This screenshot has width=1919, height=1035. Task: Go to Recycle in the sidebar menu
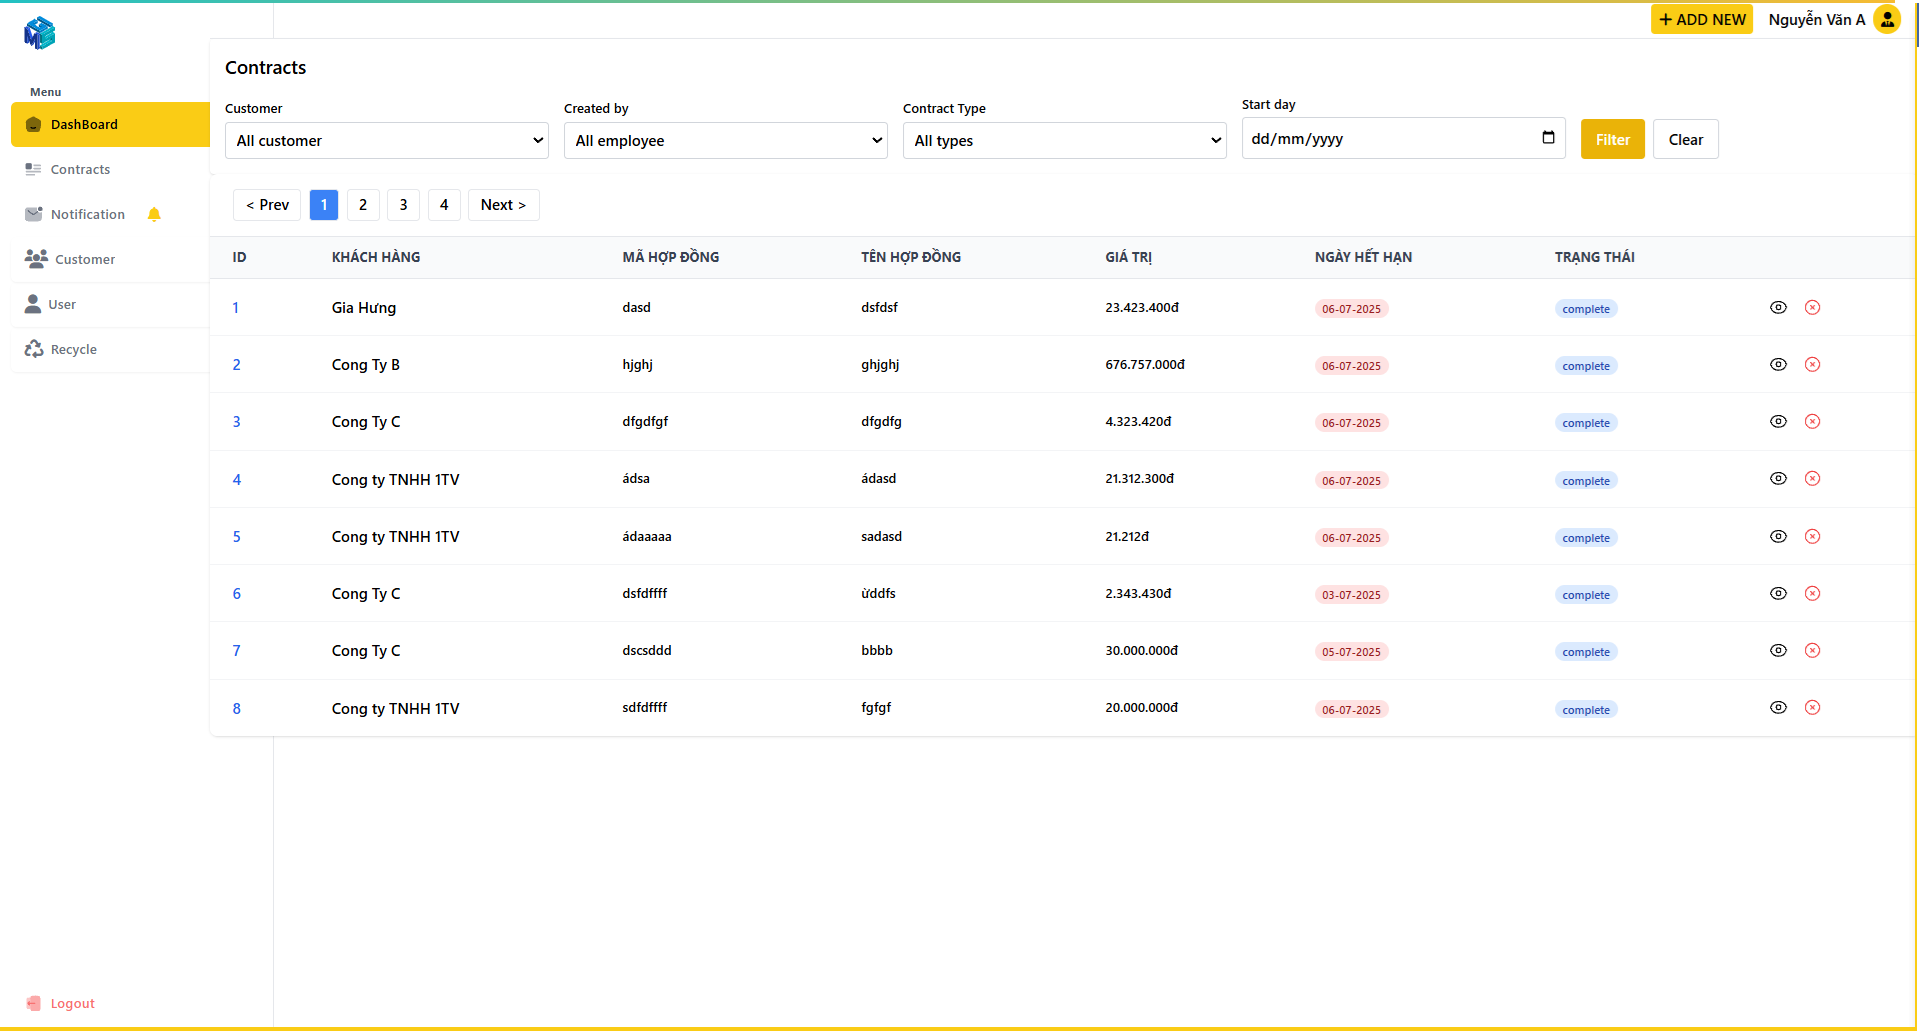[73, 350]
